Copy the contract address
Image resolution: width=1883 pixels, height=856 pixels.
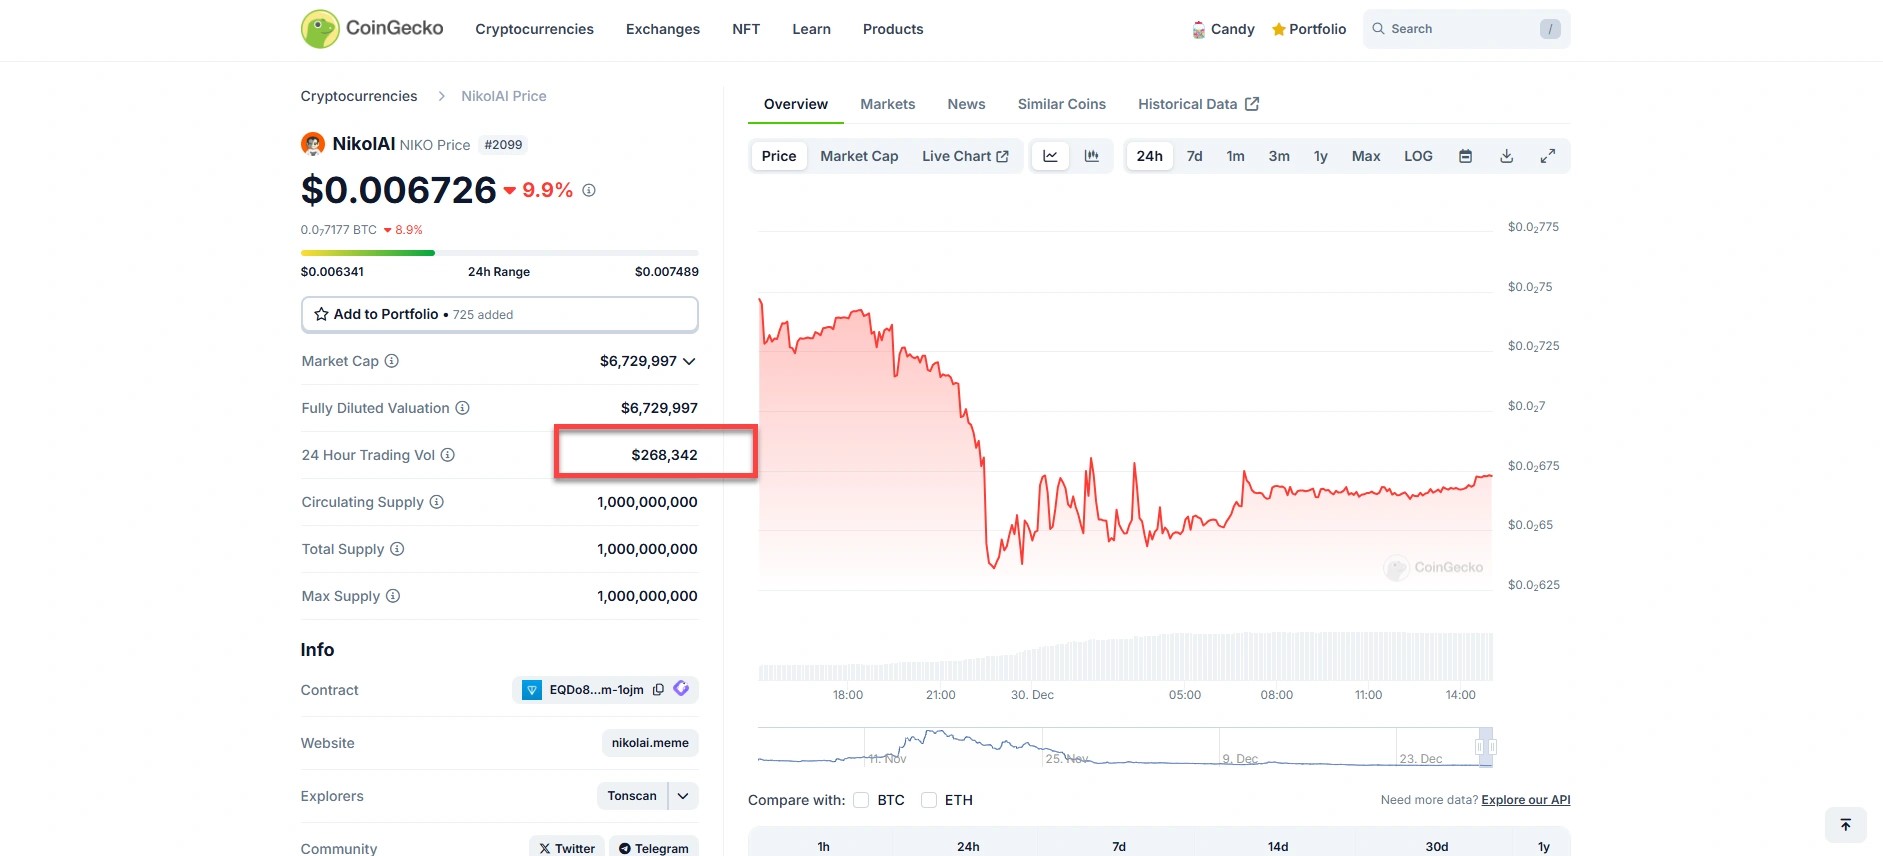coord(658,690)
